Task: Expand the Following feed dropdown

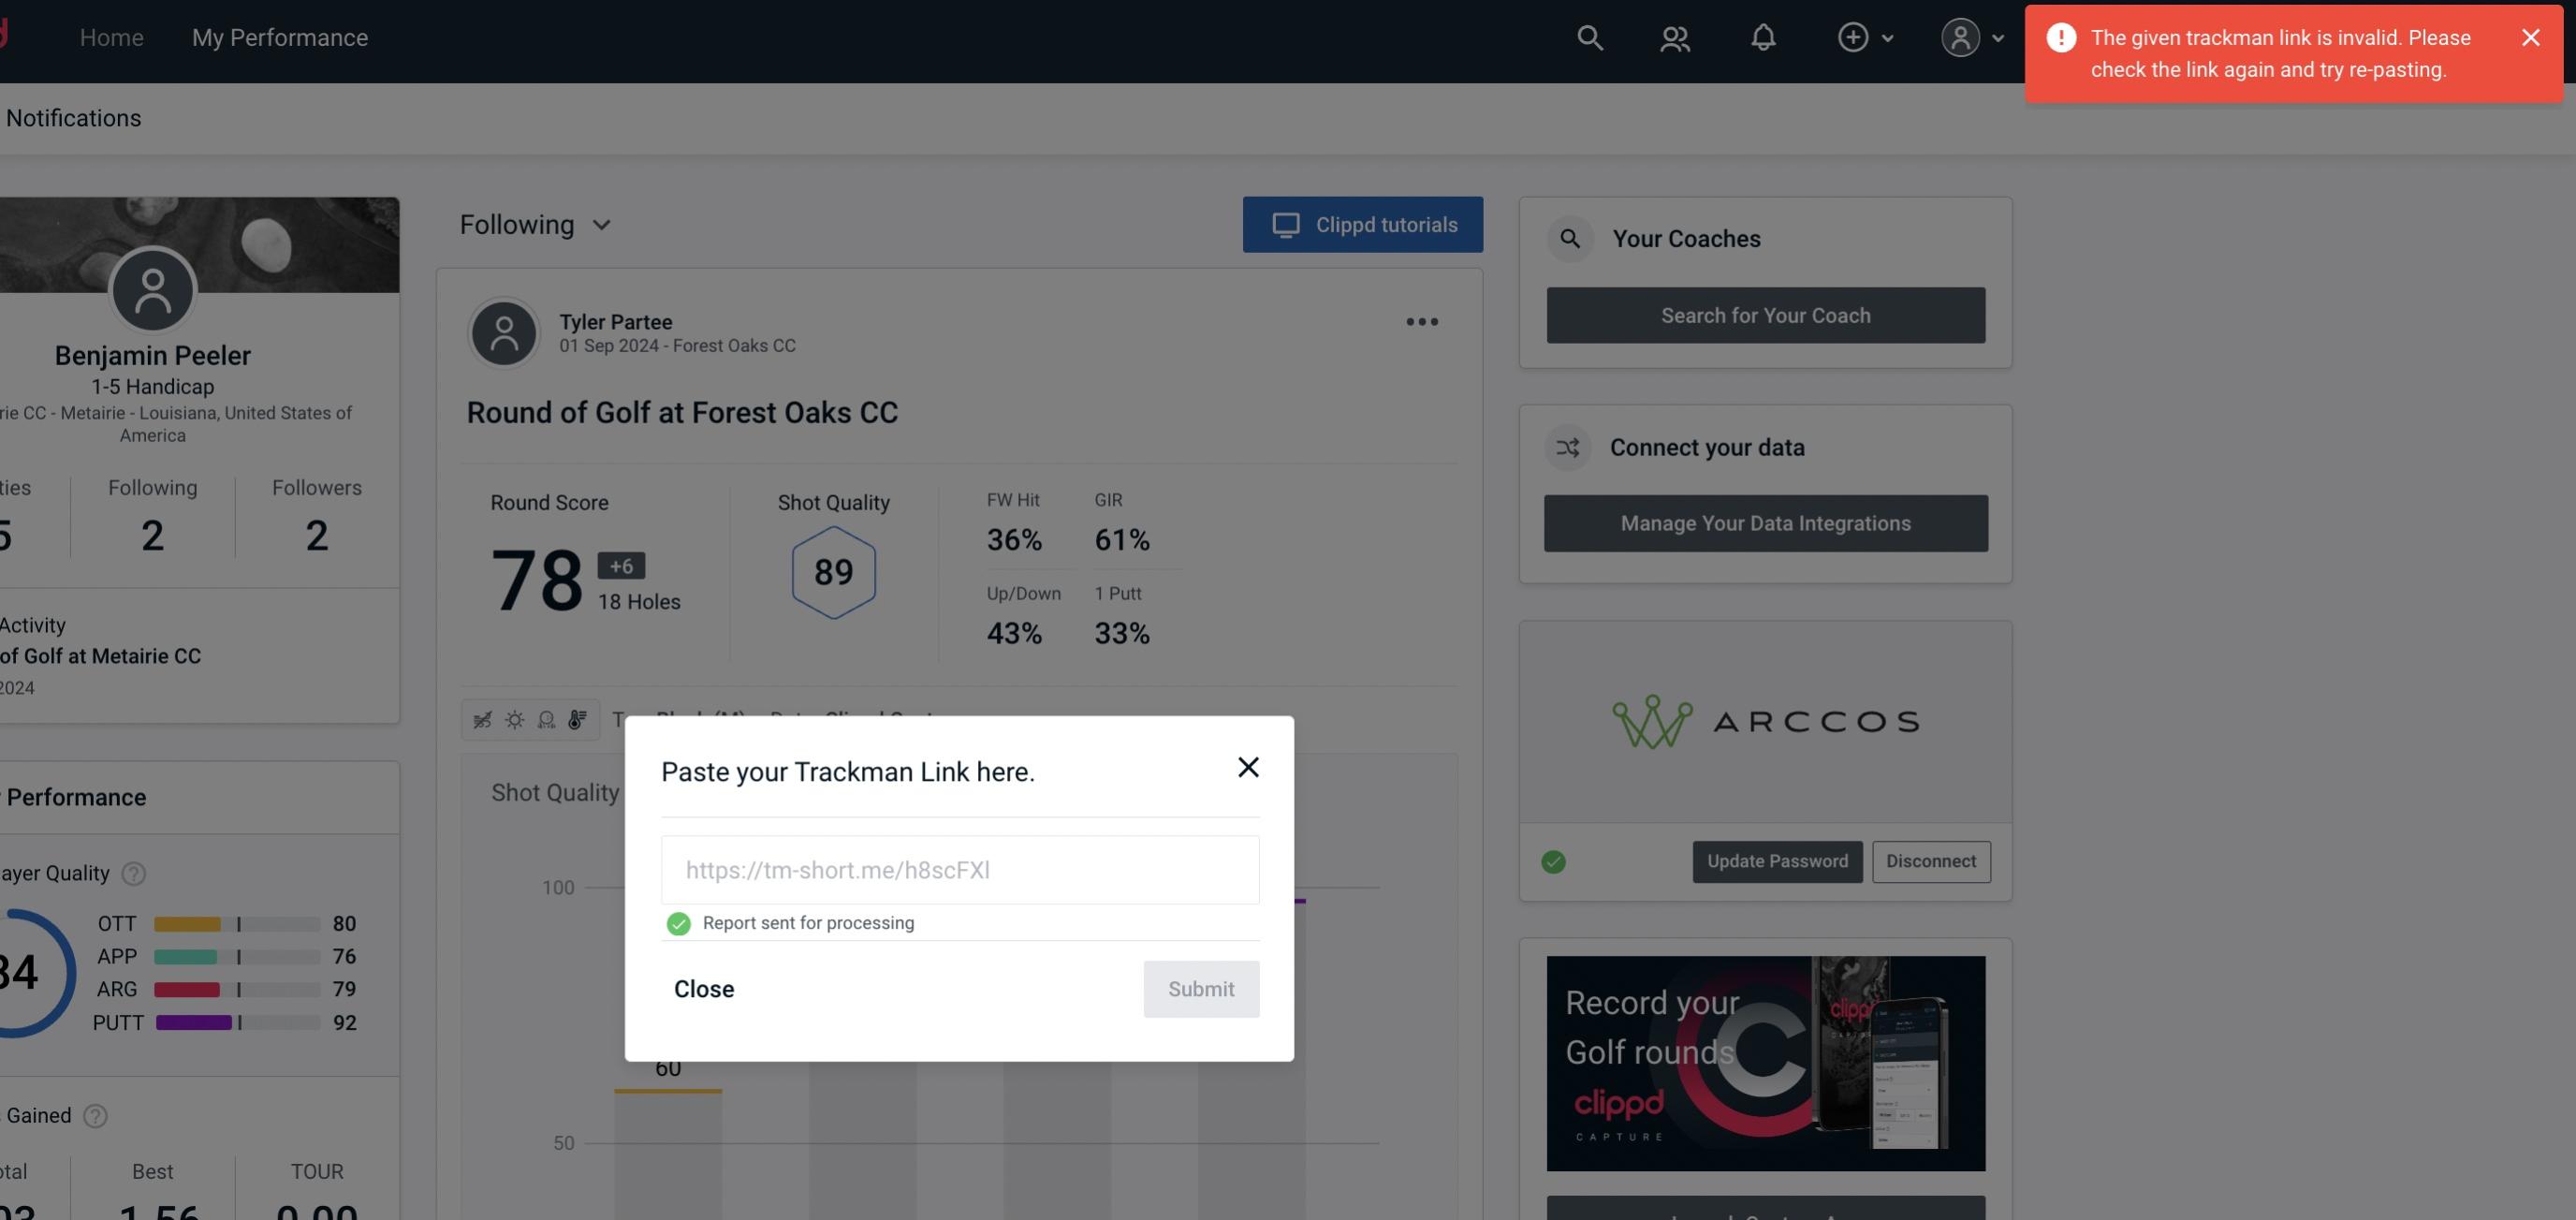Action: click(x=537, y=224)
